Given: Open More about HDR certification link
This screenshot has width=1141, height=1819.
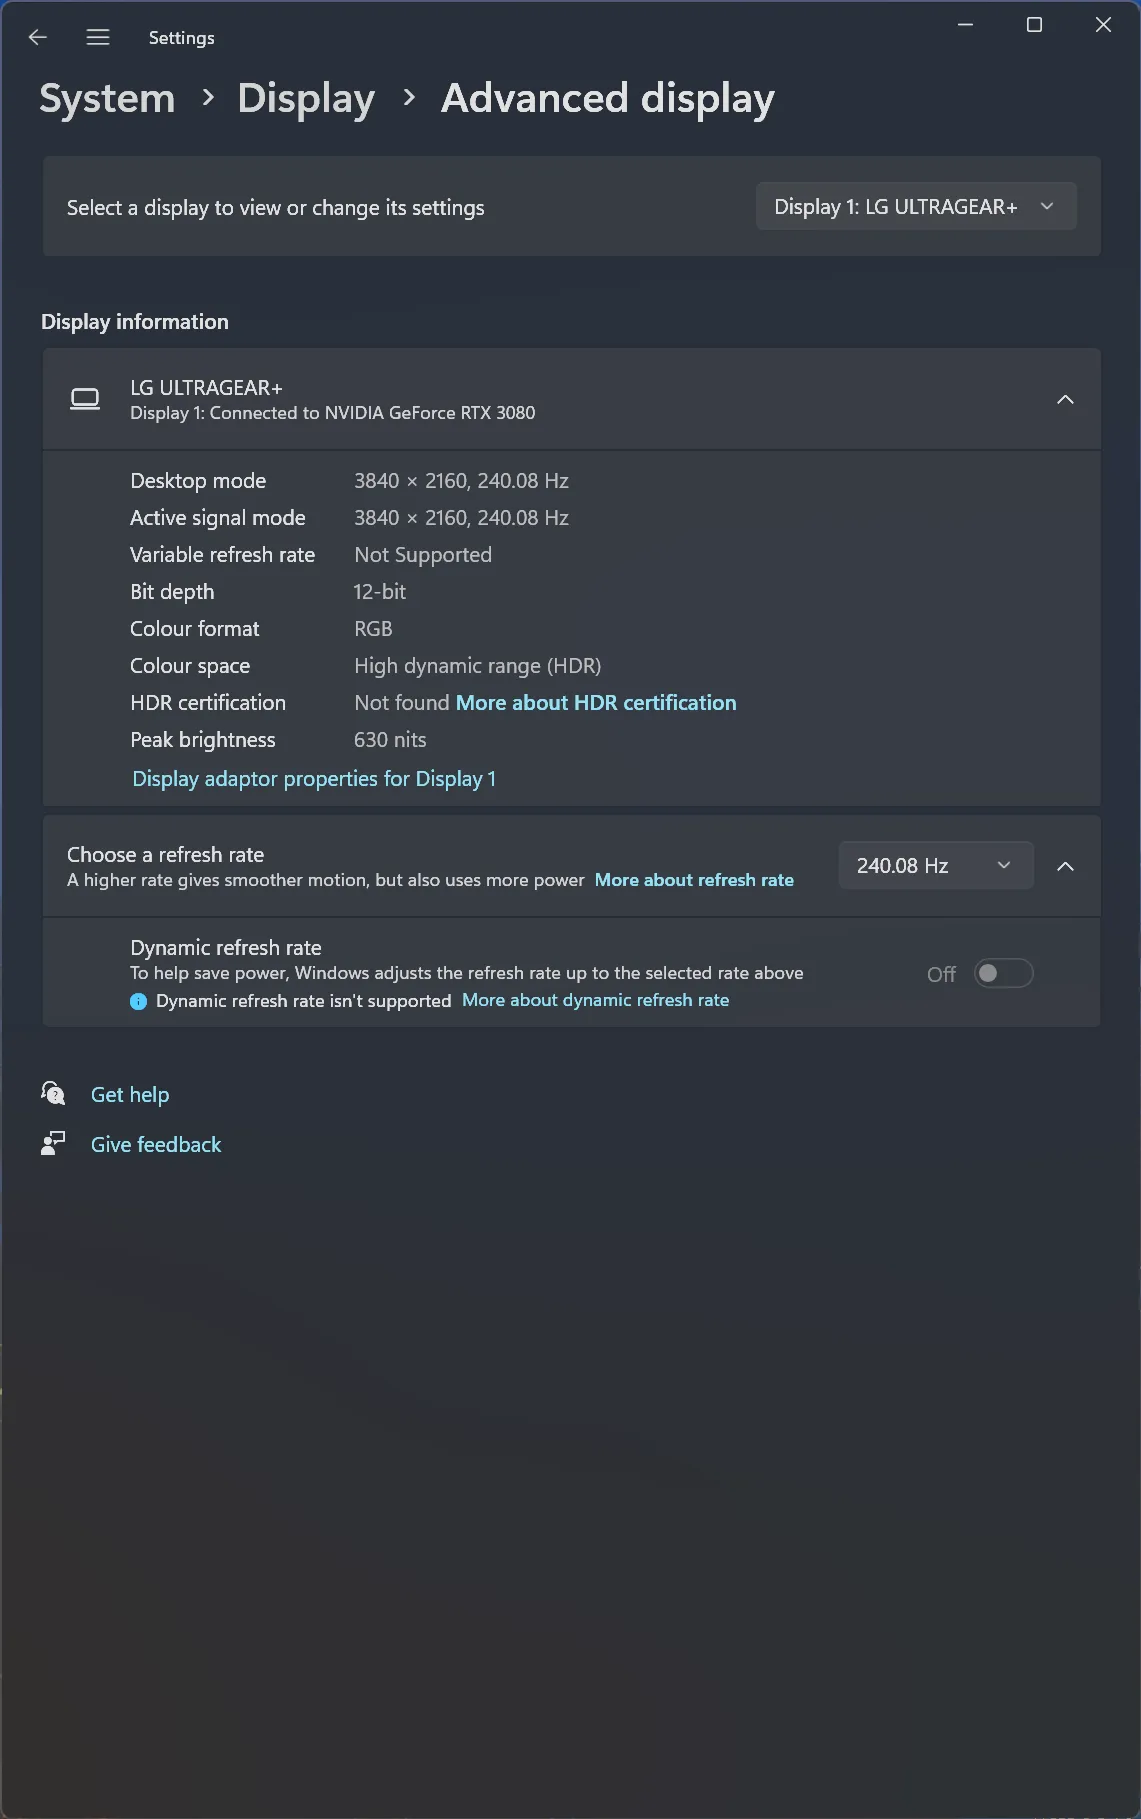Looking at the screenshot, I should tap(596, 703).
